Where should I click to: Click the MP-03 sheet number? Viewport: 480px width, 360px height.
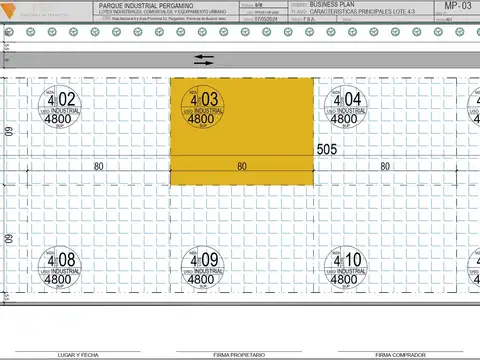pos(458,6)
